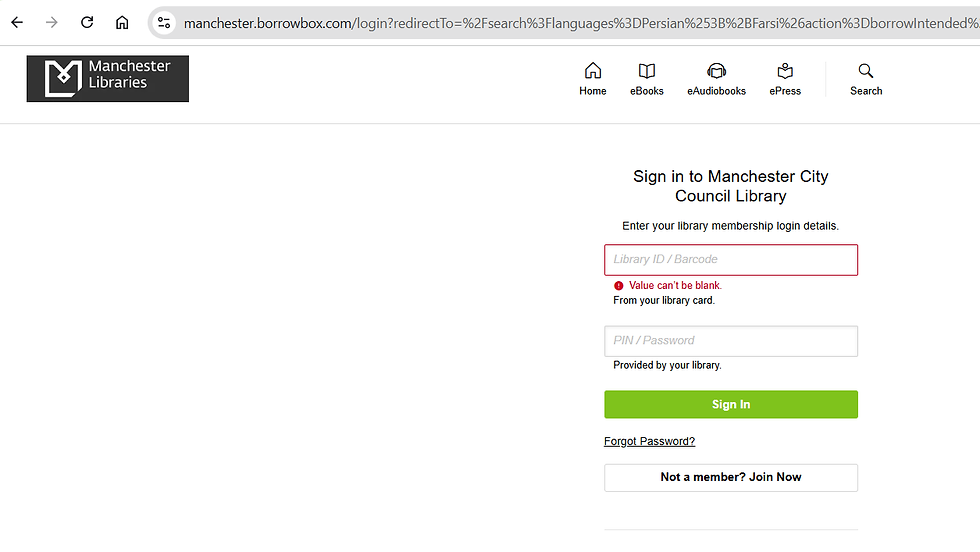Open site information icon in address bar
Image resolution: width=980 pixels, height=552 pixels.
(x=164, y=23)
